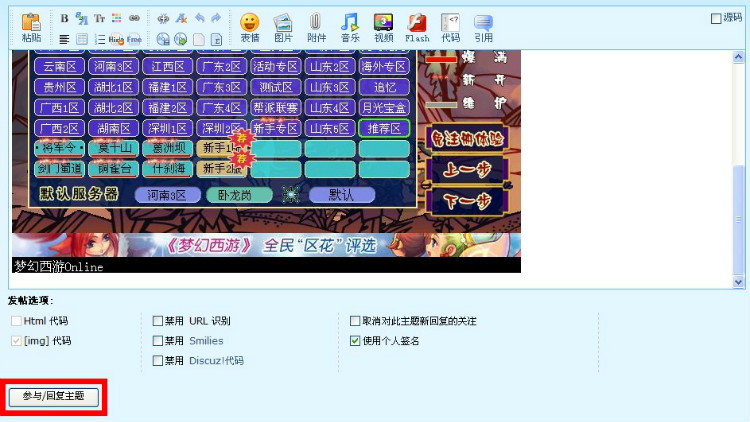The image size is (750, 422).
Task: Click the 粘贴 paste icon
Action: [32, 28]
